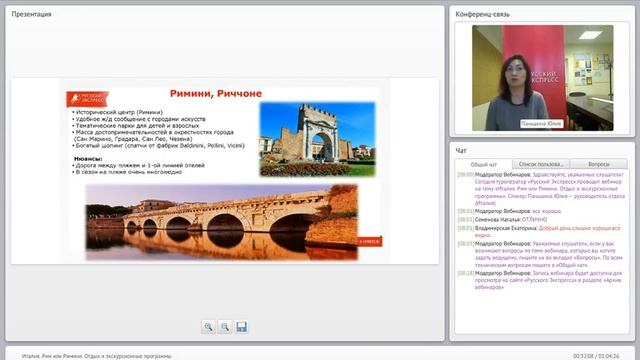Click the floppy disk save icon

point(242,327)
